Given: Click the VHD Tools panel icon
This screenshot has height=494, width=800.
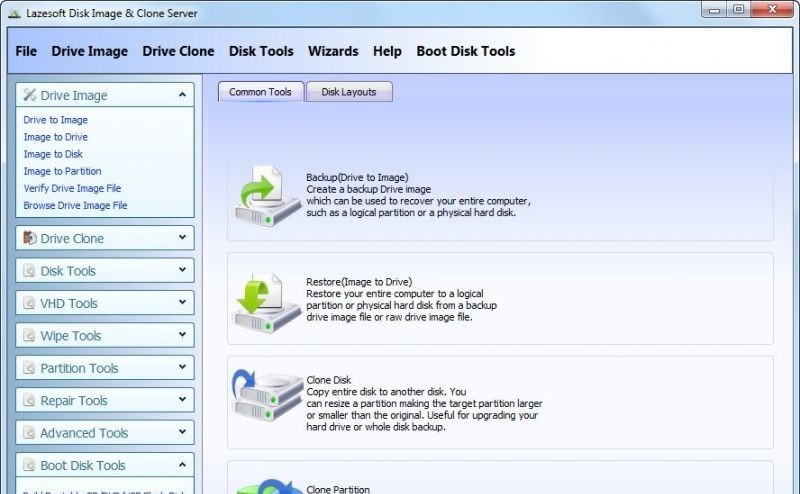Looking at the screenshot, I should (x=30, y=303).
